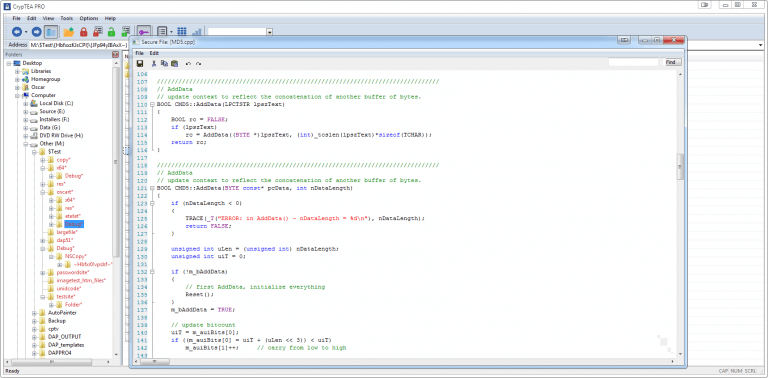Open the empty toolbar combo box dropdown

(x=269, y=32)
